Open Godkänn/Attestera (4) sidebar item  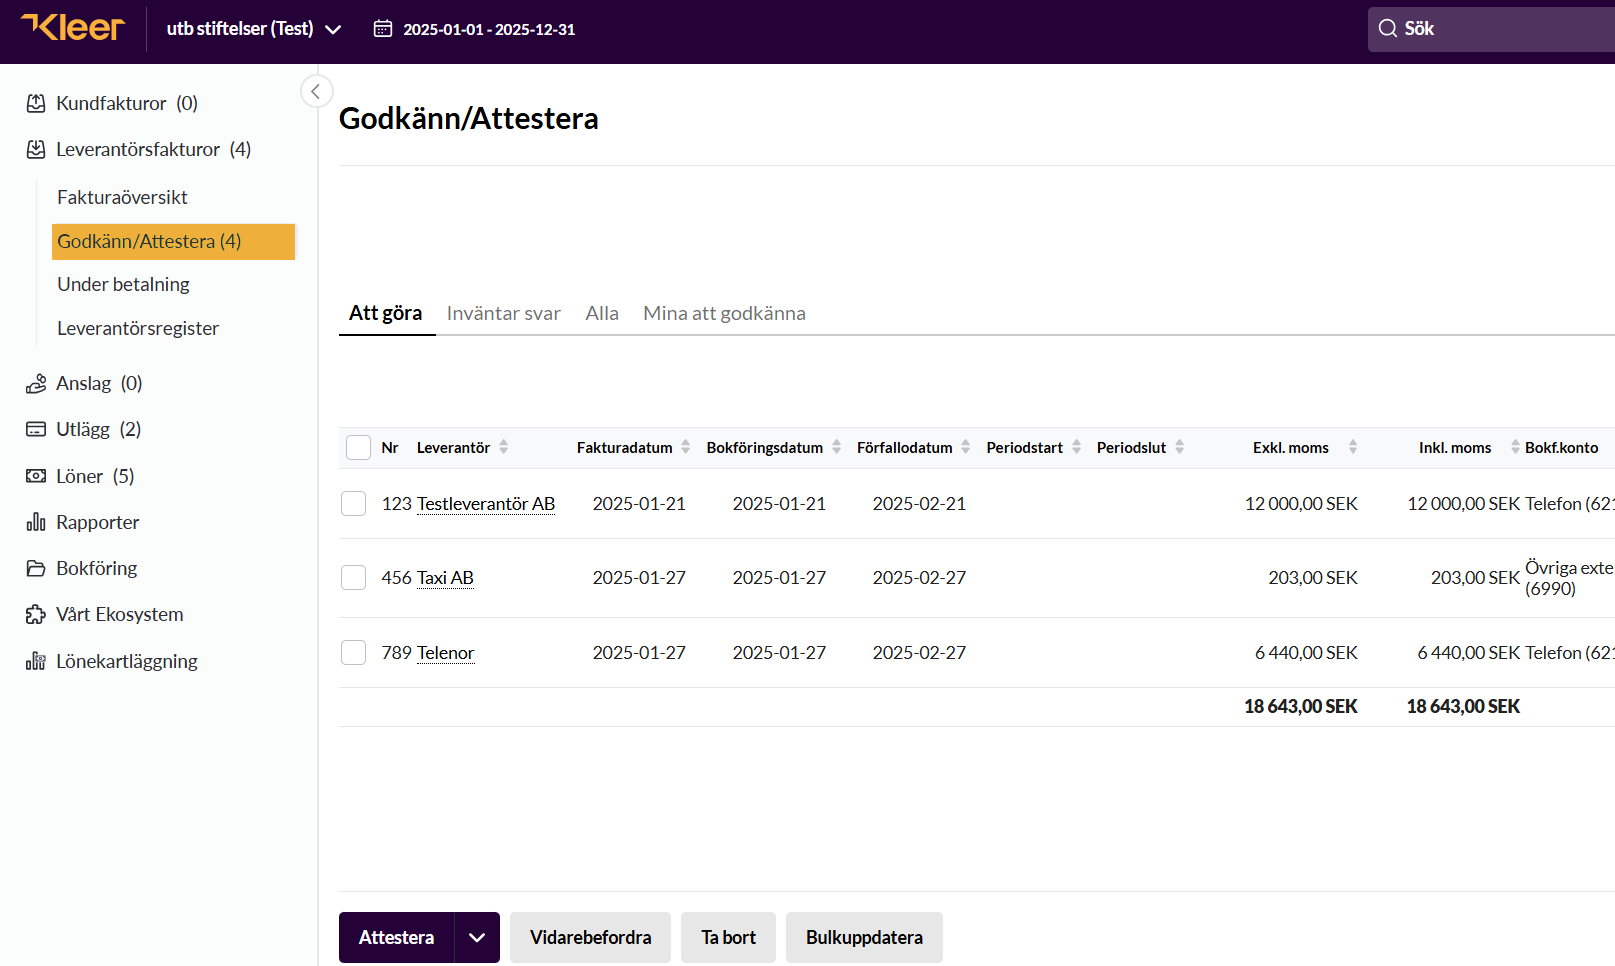click(174, 241)
